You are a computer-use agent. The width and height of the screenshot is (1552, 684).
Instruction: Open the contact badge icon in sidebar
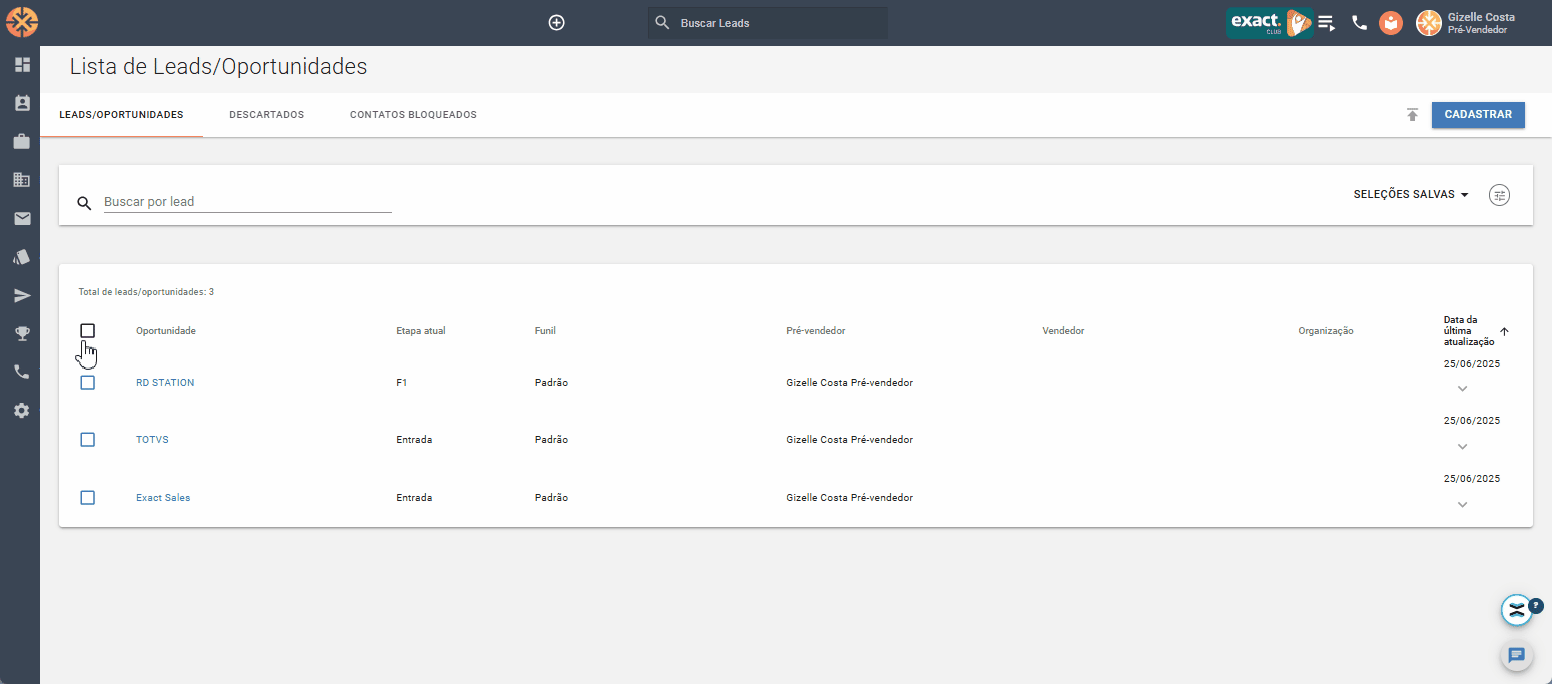click(x=22, y=103)
